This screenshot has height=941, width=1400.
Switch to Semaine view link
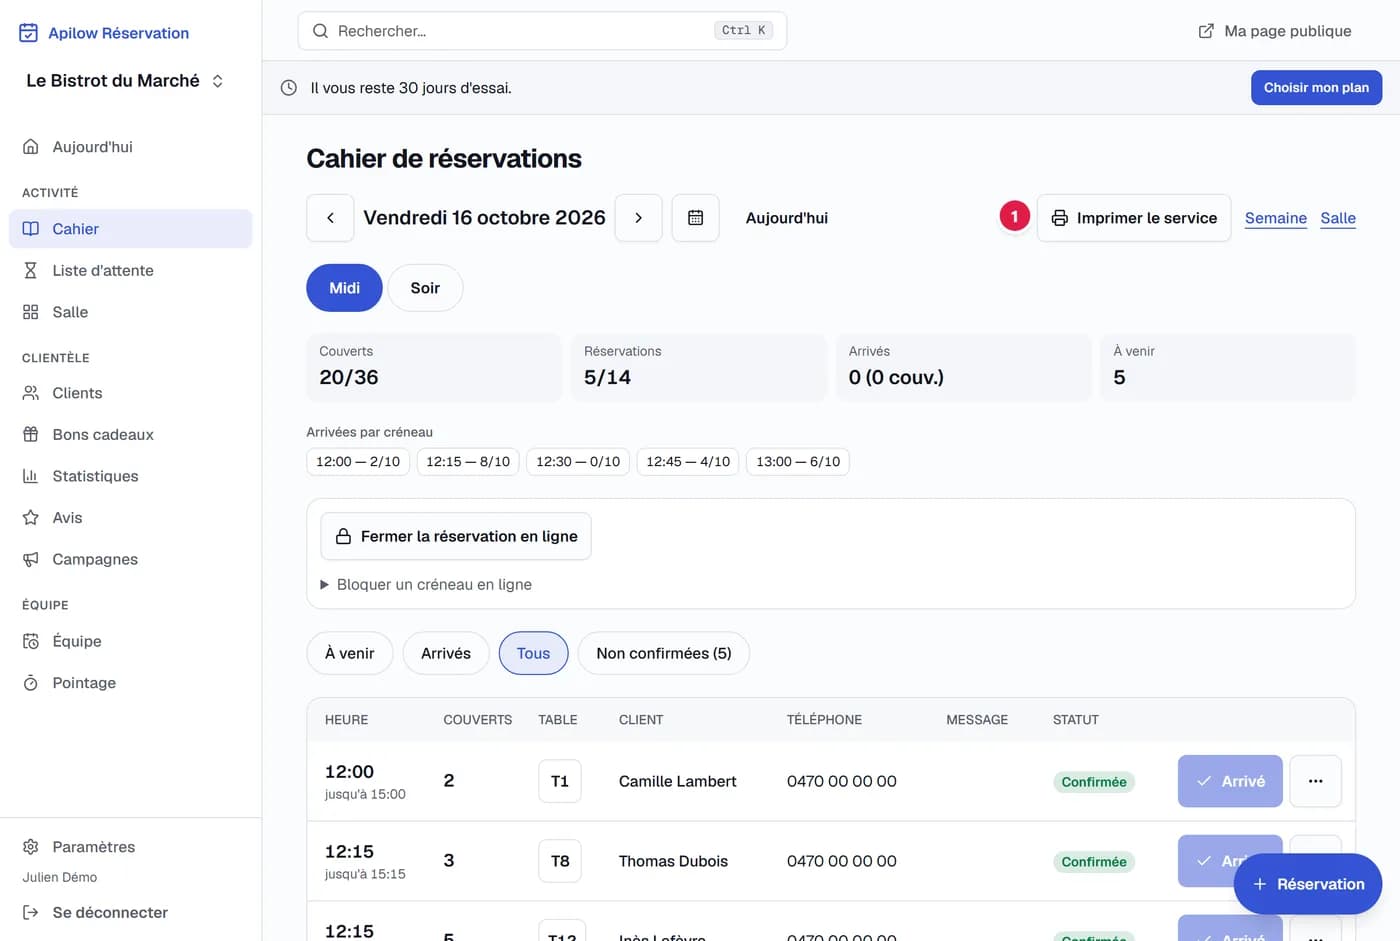point(1276,218)
